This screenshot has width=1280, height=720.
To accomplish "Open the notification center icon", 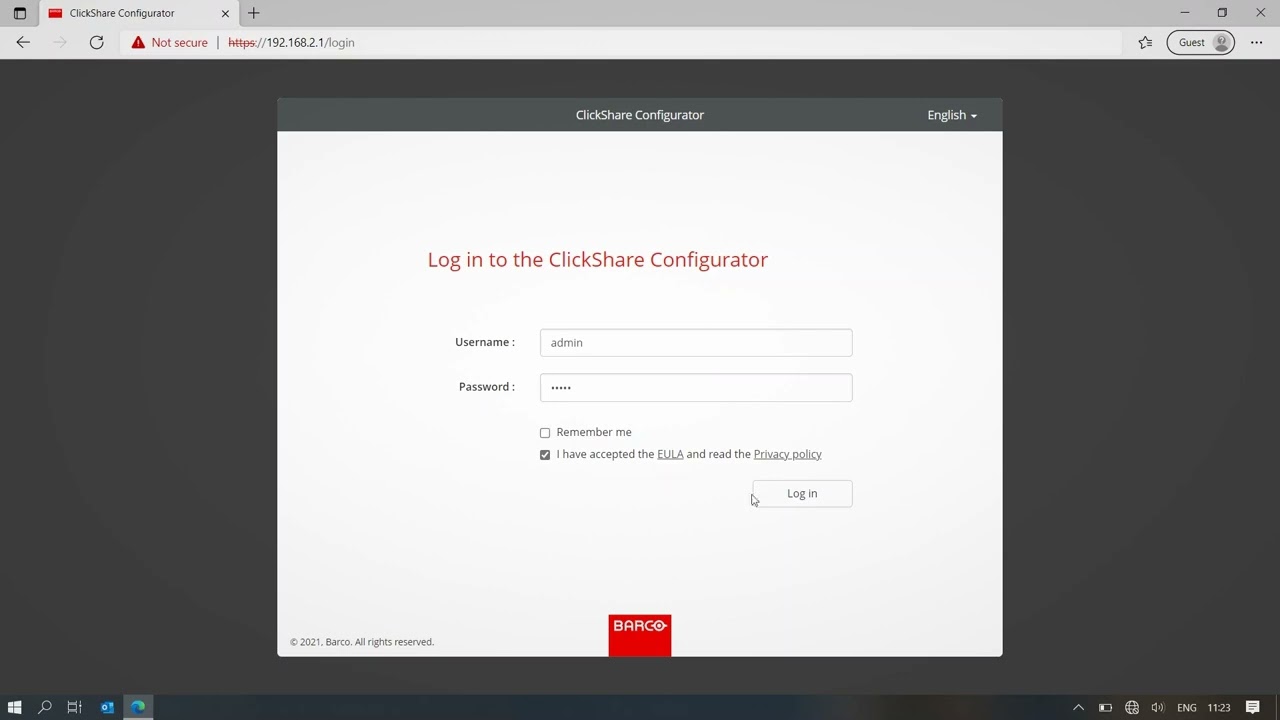I will click(1253, 707).
